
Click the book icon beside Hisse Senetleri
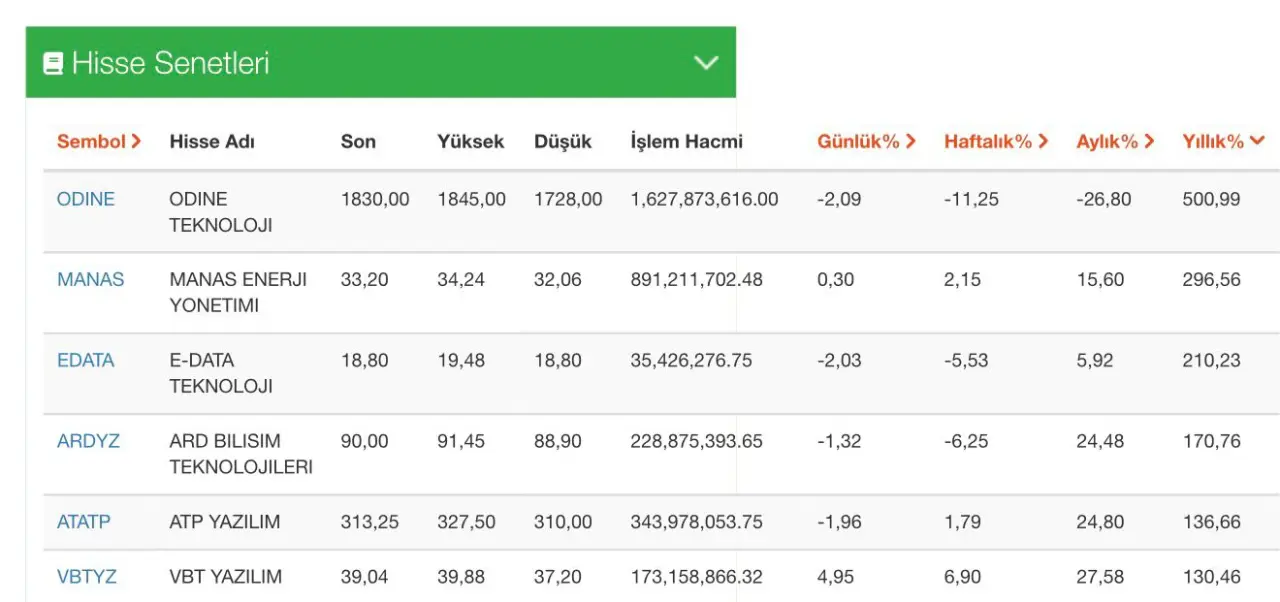pos(53,64)
